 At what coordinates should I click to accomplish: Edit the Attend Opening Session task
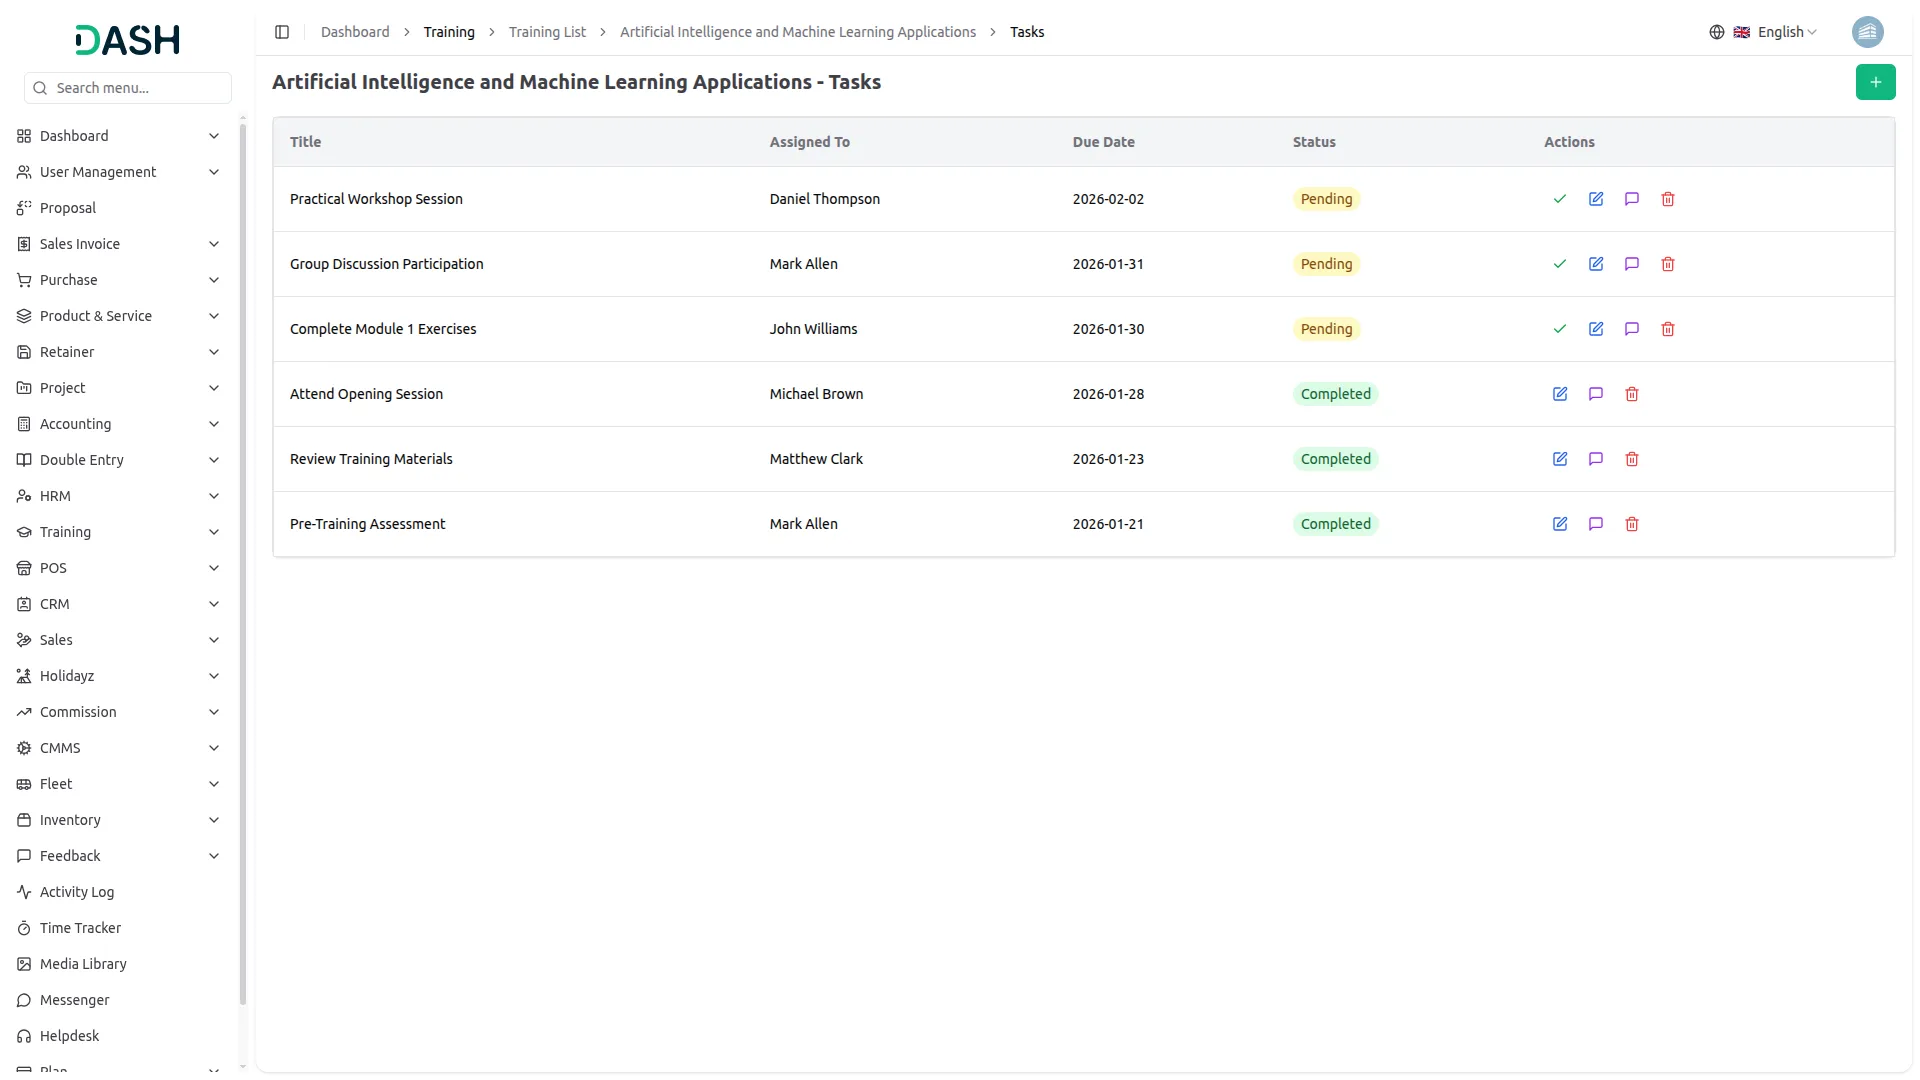(1560, 394)
